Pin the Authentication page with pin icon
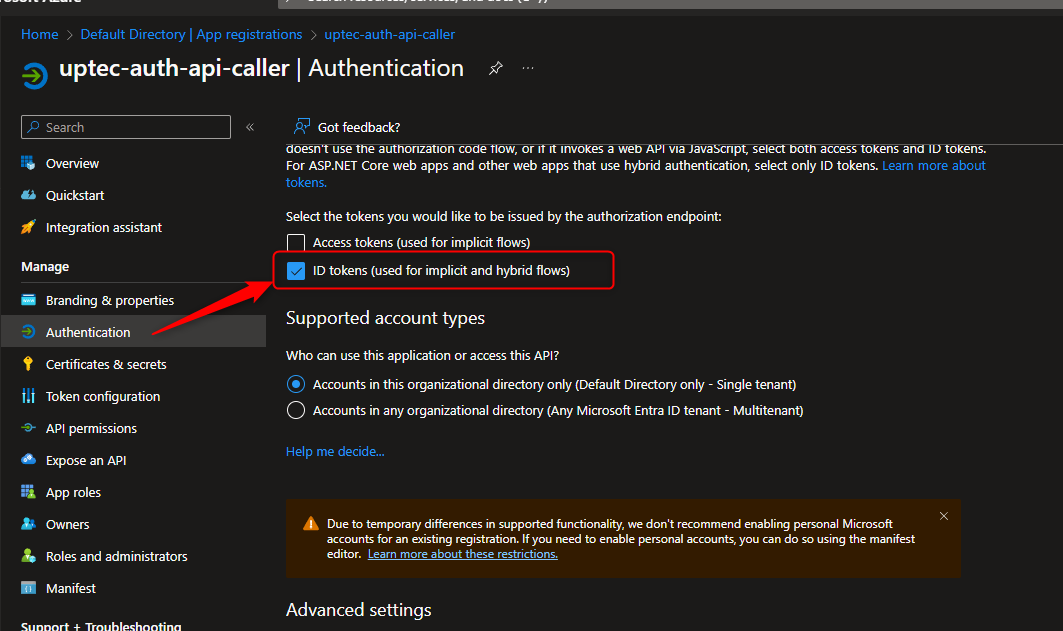1063x631 pixels. 495,69
